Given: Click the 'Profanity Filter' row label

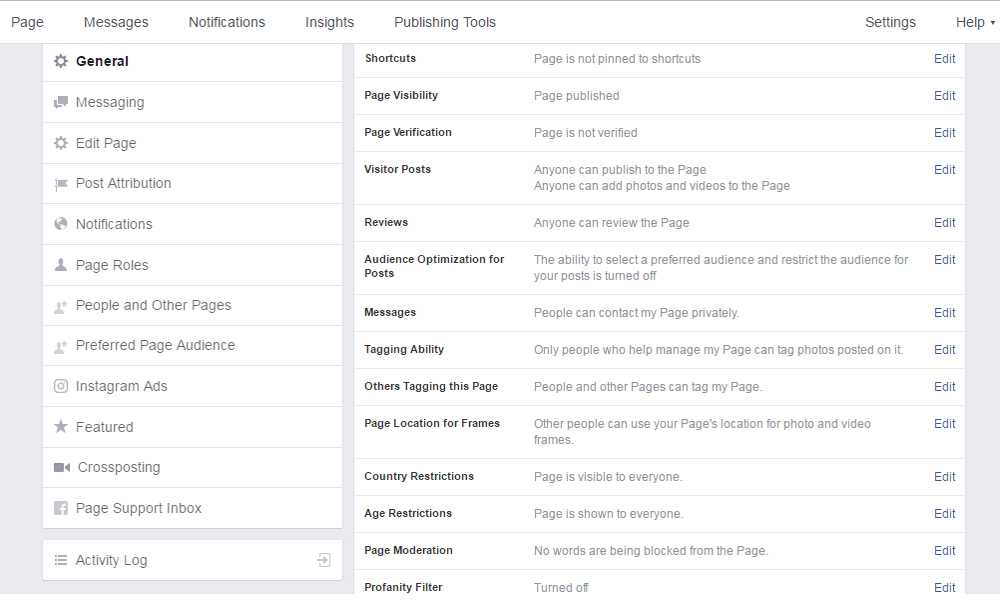Looking at the screenshot, I should pyautogui.click(x=403, y=587).
